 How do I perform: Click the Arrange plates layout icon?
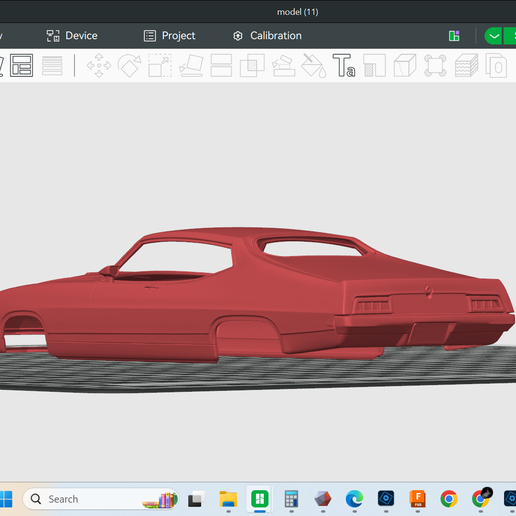[21, 65]
